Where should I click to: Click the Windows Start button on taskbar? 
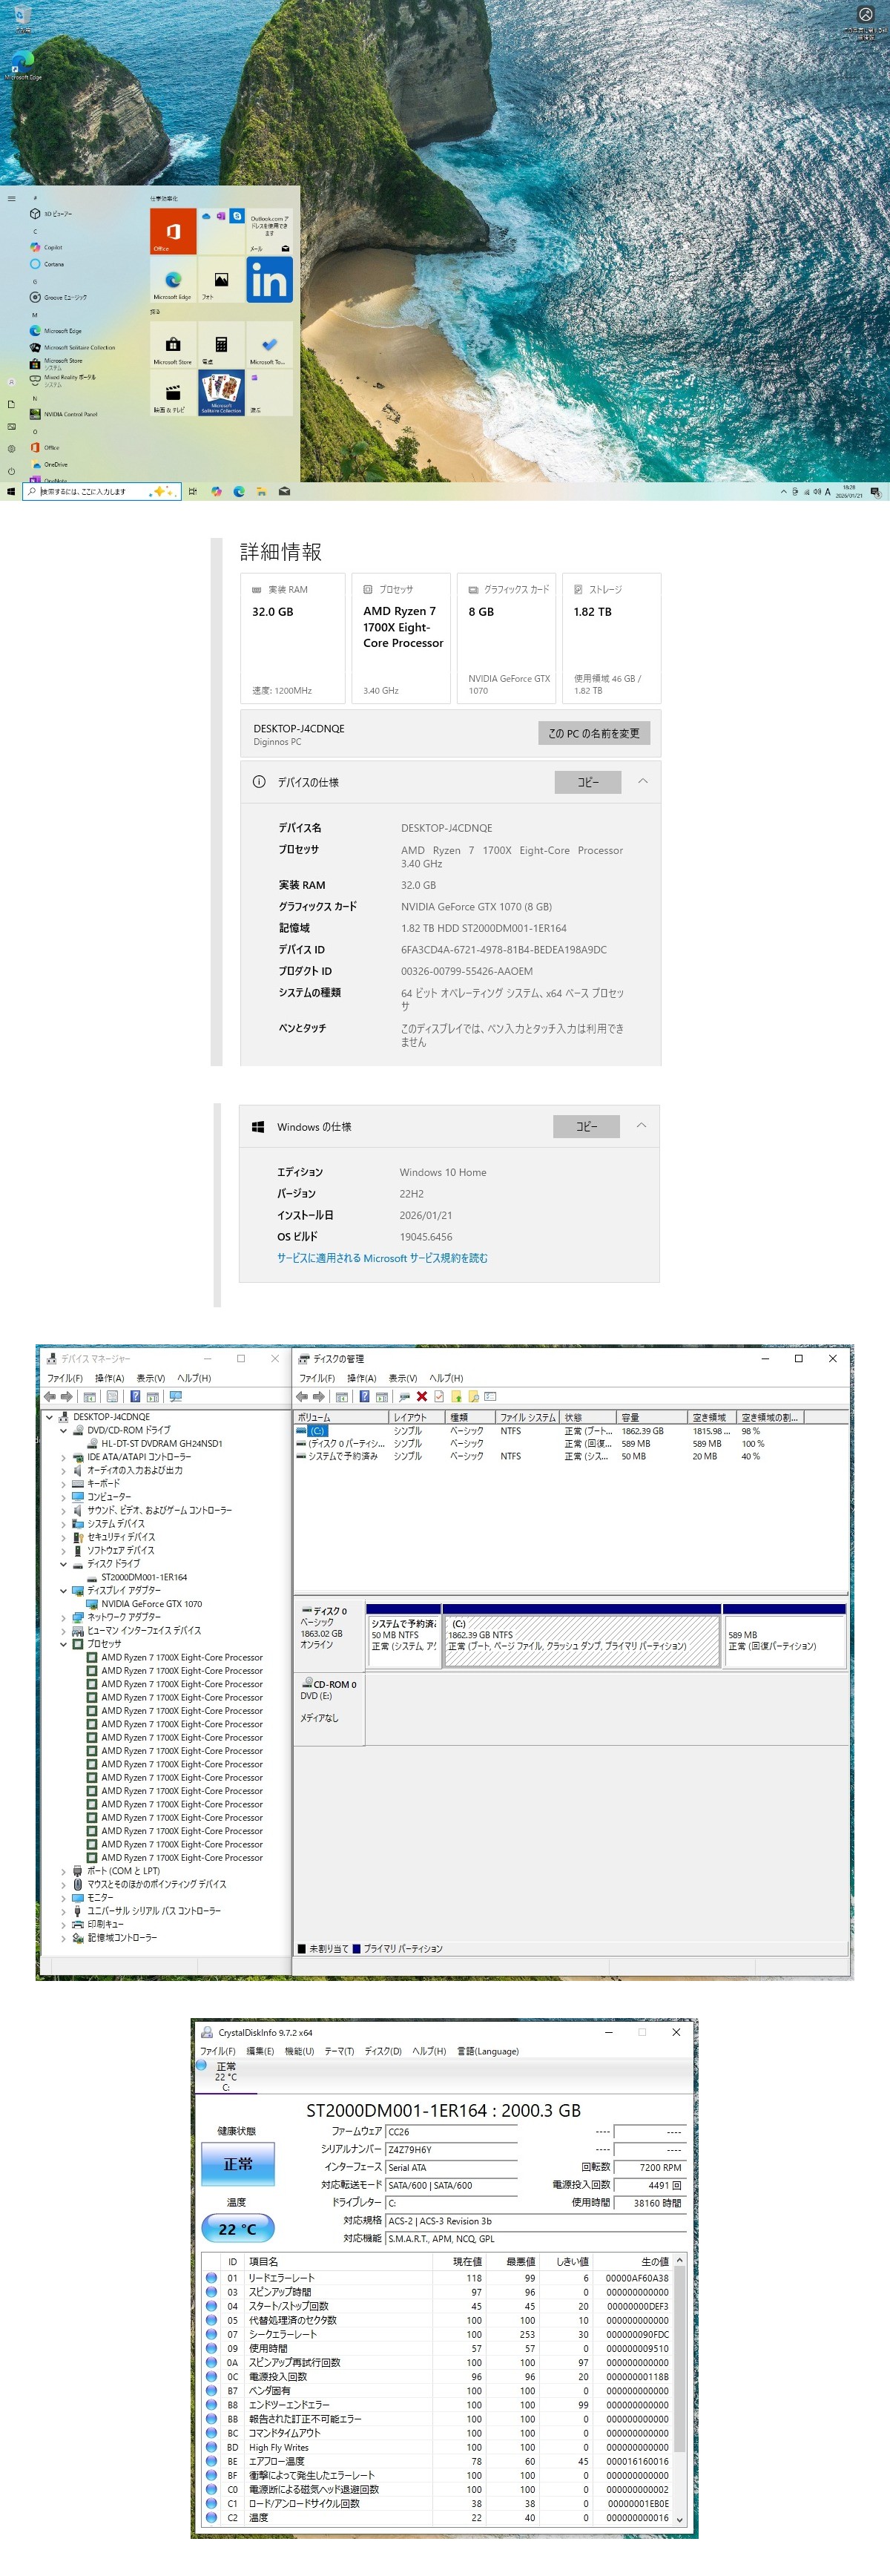coord(11,492)
